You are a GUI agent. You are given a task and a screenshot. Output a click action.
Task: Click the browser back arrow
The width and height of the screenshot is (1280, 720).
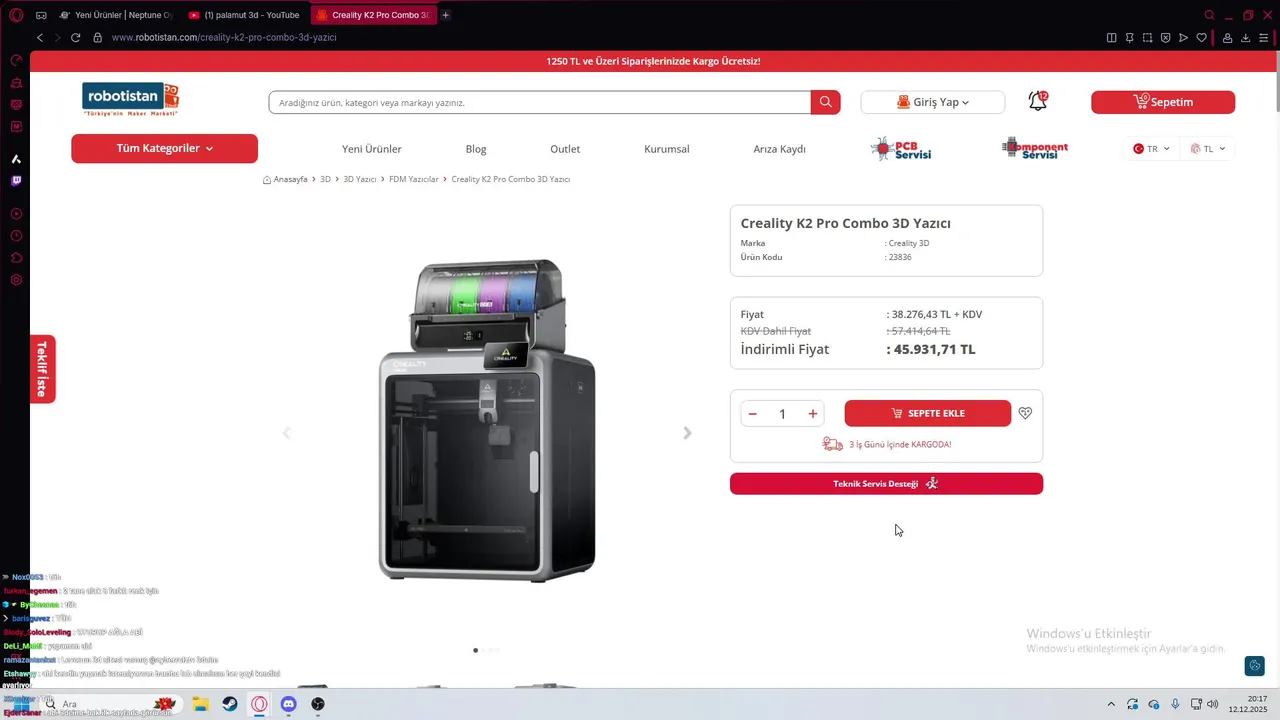point(40,37)
